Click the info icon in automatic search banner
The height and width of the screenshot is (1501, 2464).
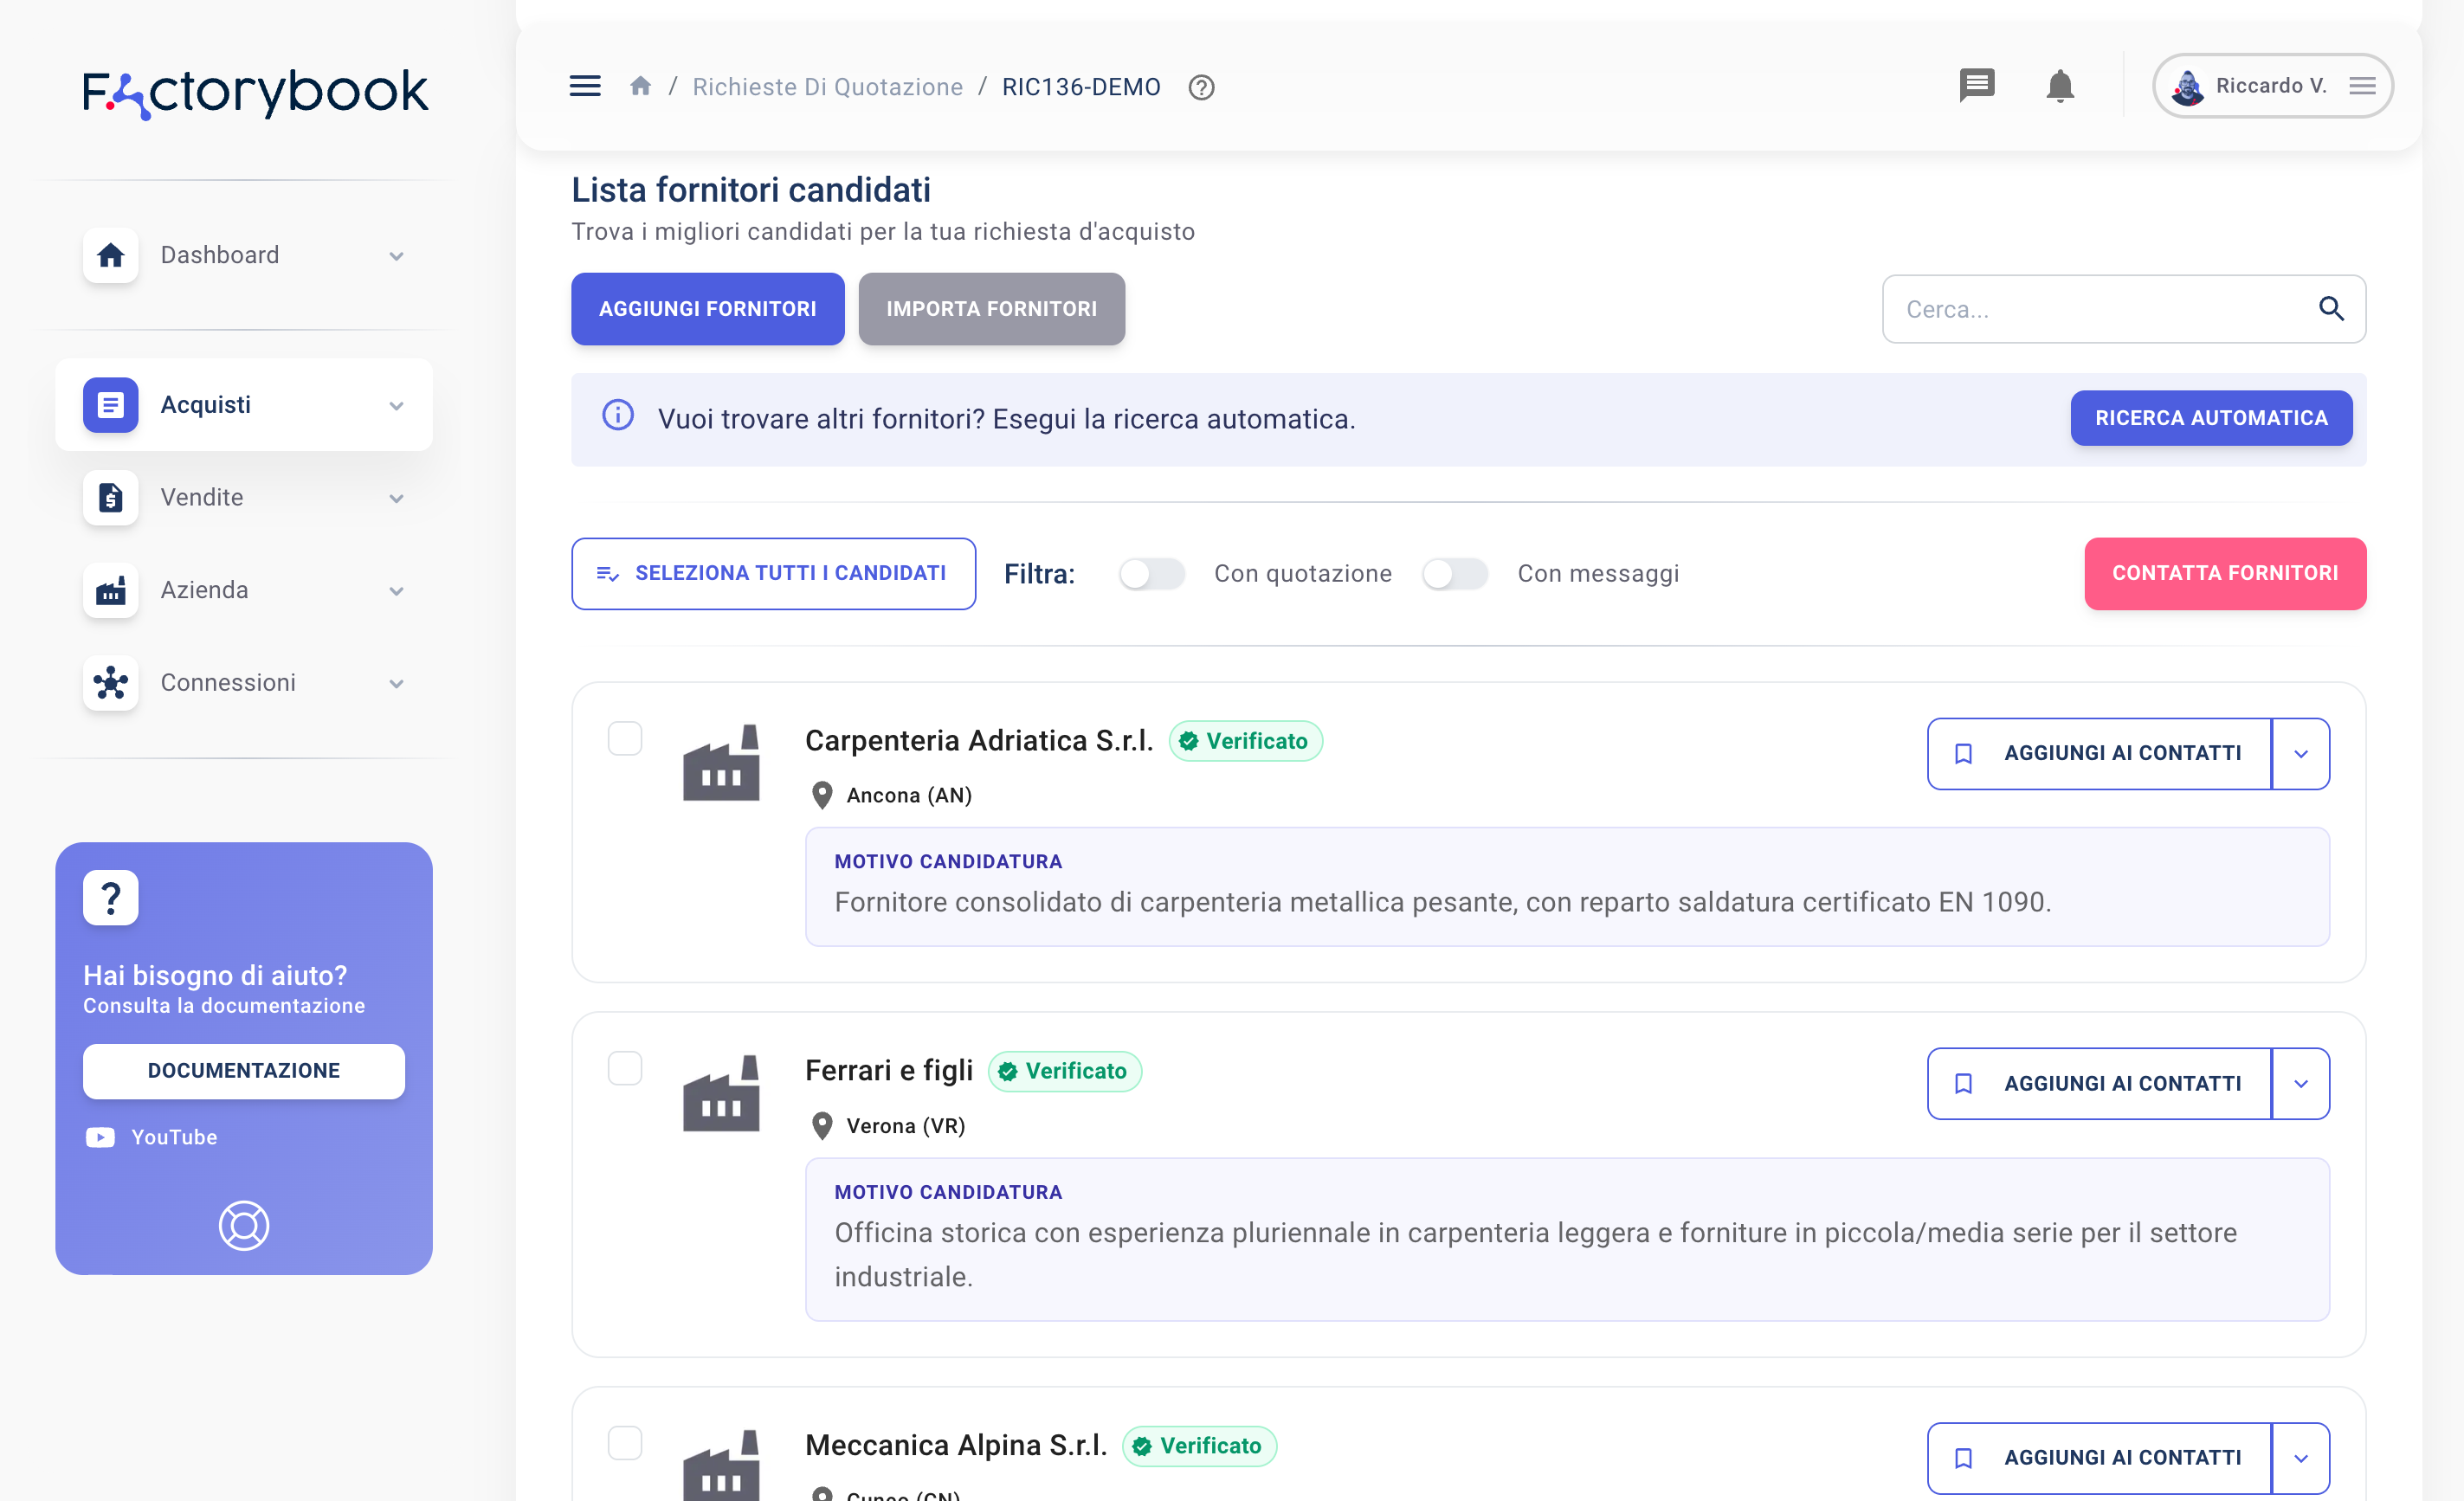tap(618, 415)
